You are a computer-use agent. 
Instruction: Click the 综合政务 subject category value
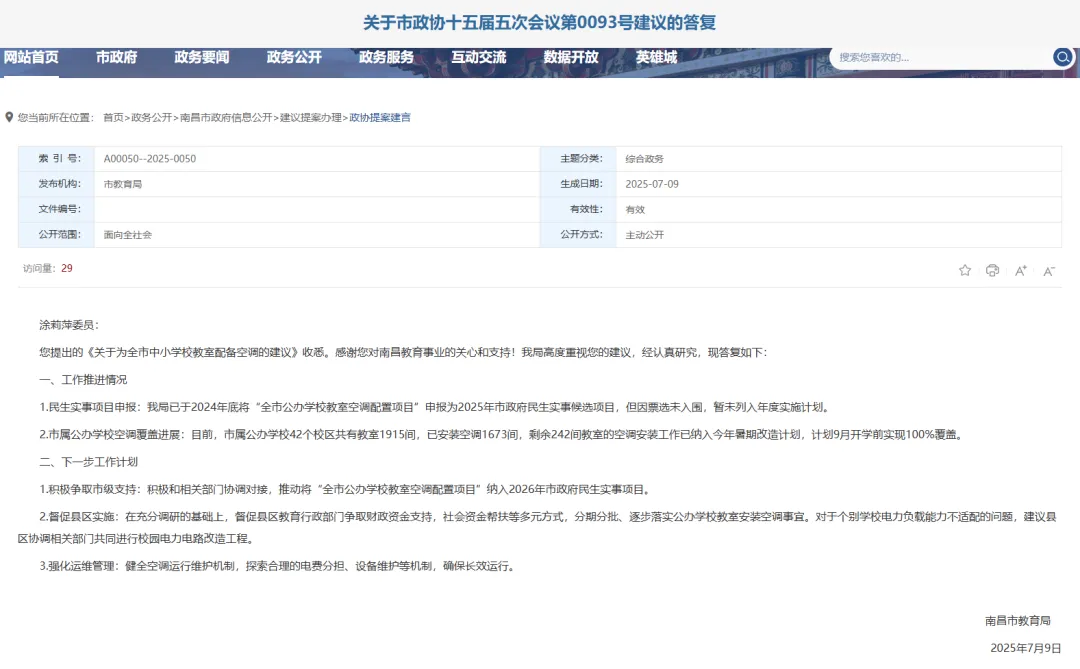644,159
